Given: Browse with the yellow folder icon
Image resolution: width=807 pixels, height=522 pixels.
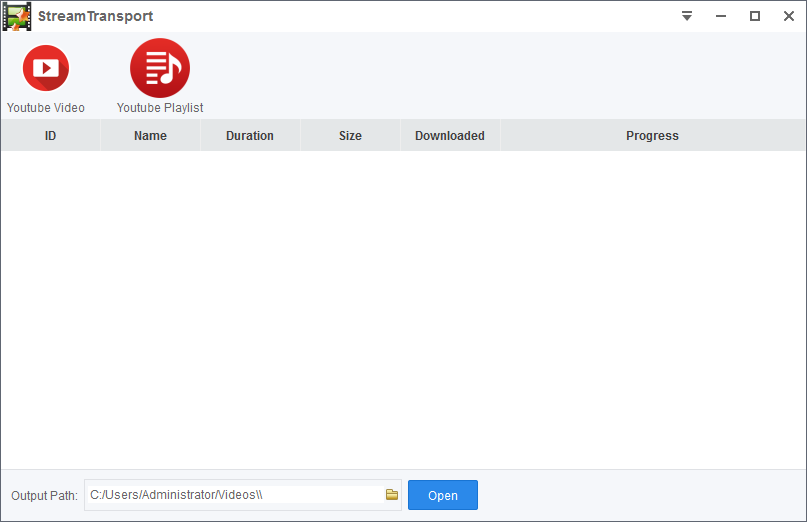Looking at the screenshot, I should 392,495.
